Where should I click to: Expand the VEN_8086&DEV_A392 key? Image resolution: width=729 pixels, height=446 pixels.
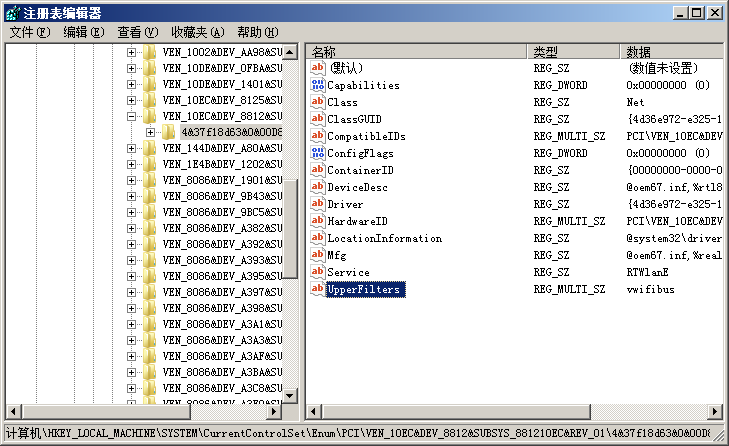coord(132,244)
